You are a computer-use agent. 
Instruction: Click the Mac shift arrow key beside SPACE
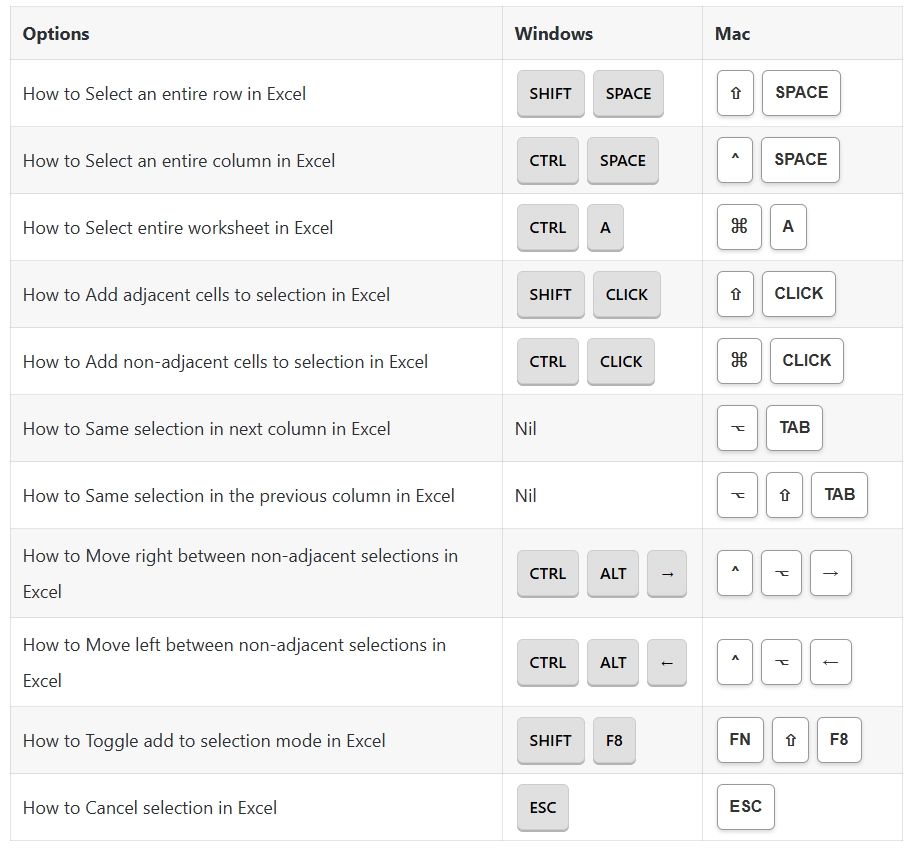click(x=735, y=93)
